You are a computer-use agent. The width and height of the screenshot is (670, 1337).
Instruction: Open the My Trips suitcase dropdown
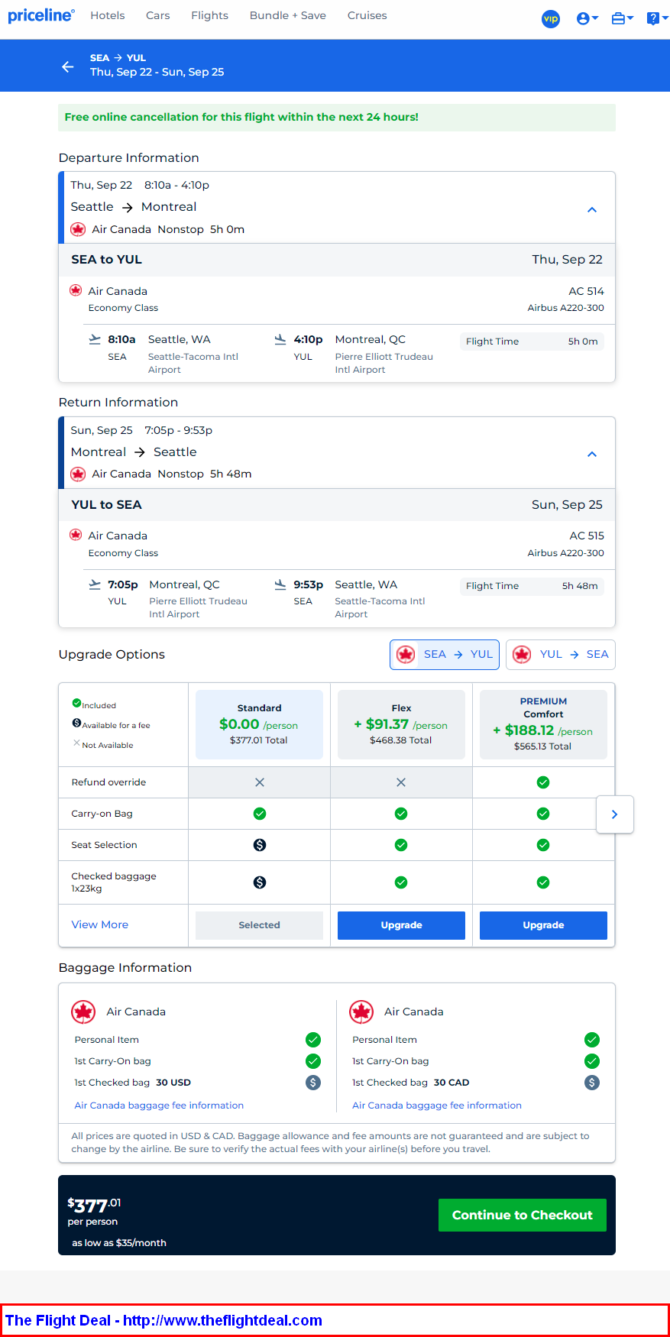pyautogui.click(x=622, y=18)
